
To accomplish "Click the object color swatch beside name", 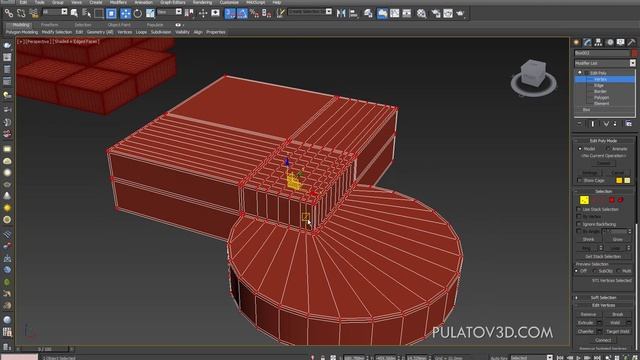I will coord(634,53).
